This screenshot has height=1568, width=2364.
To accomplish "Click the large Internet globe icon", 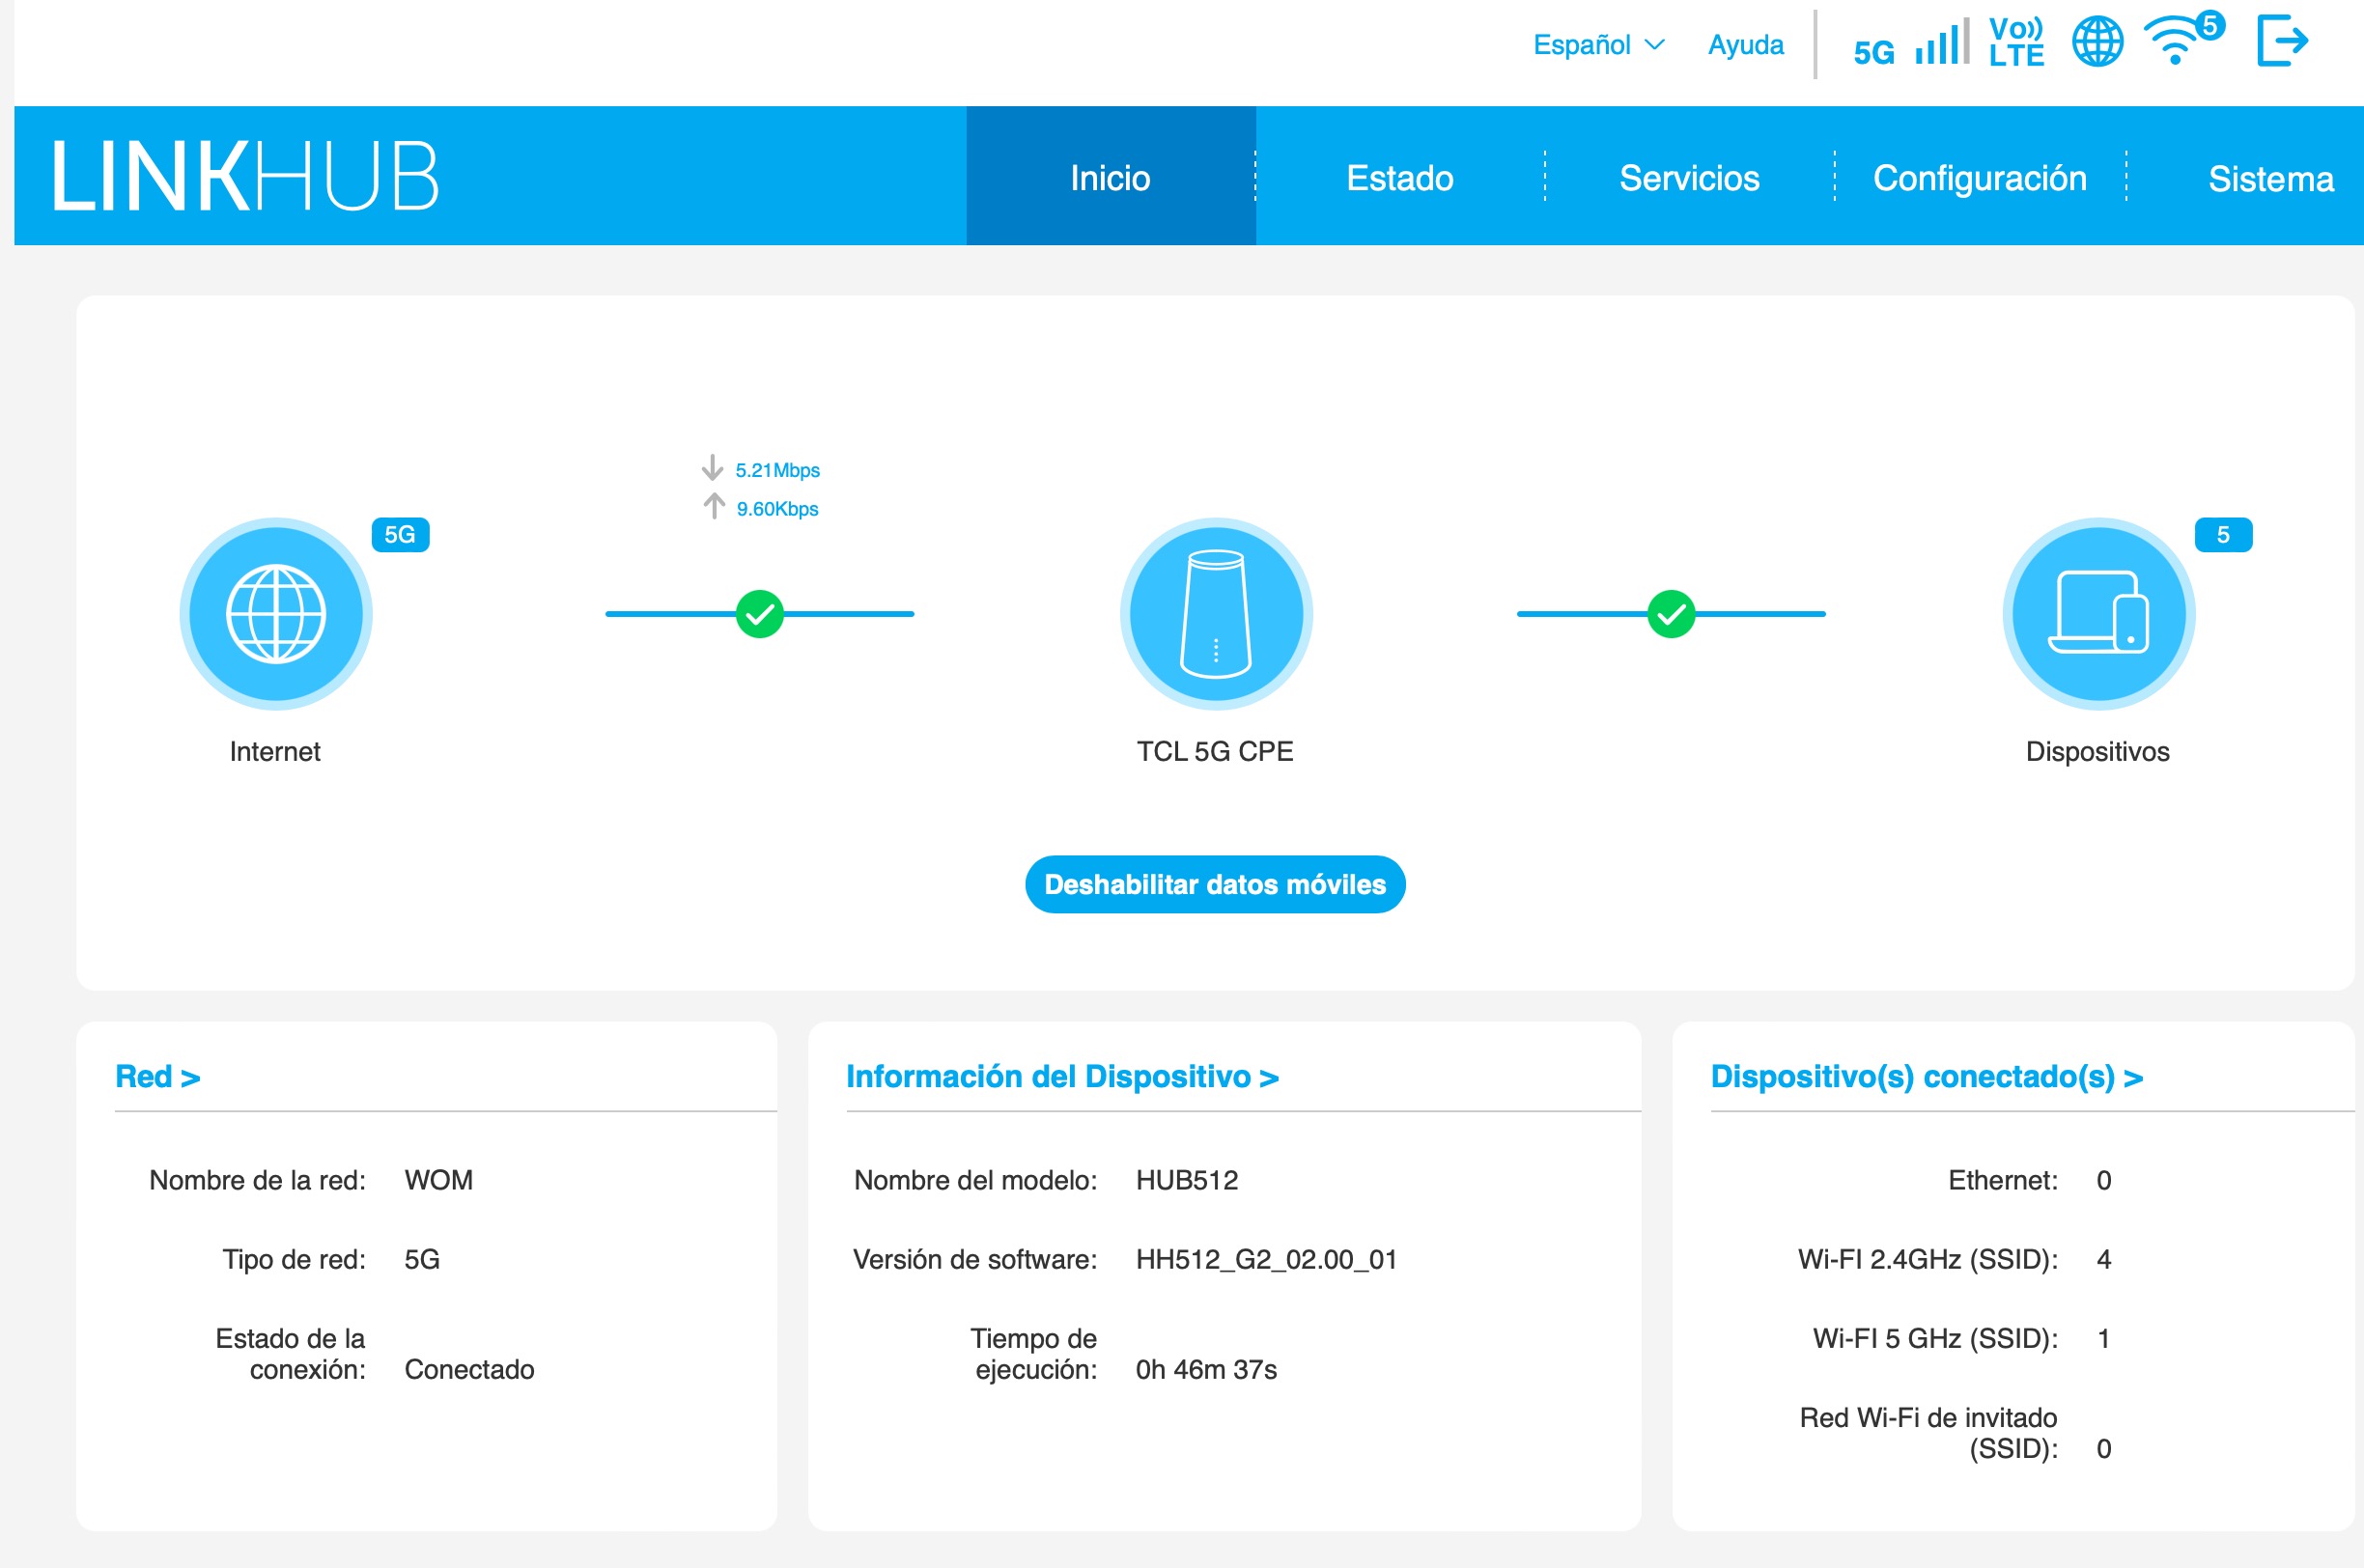I will (276, 614).
